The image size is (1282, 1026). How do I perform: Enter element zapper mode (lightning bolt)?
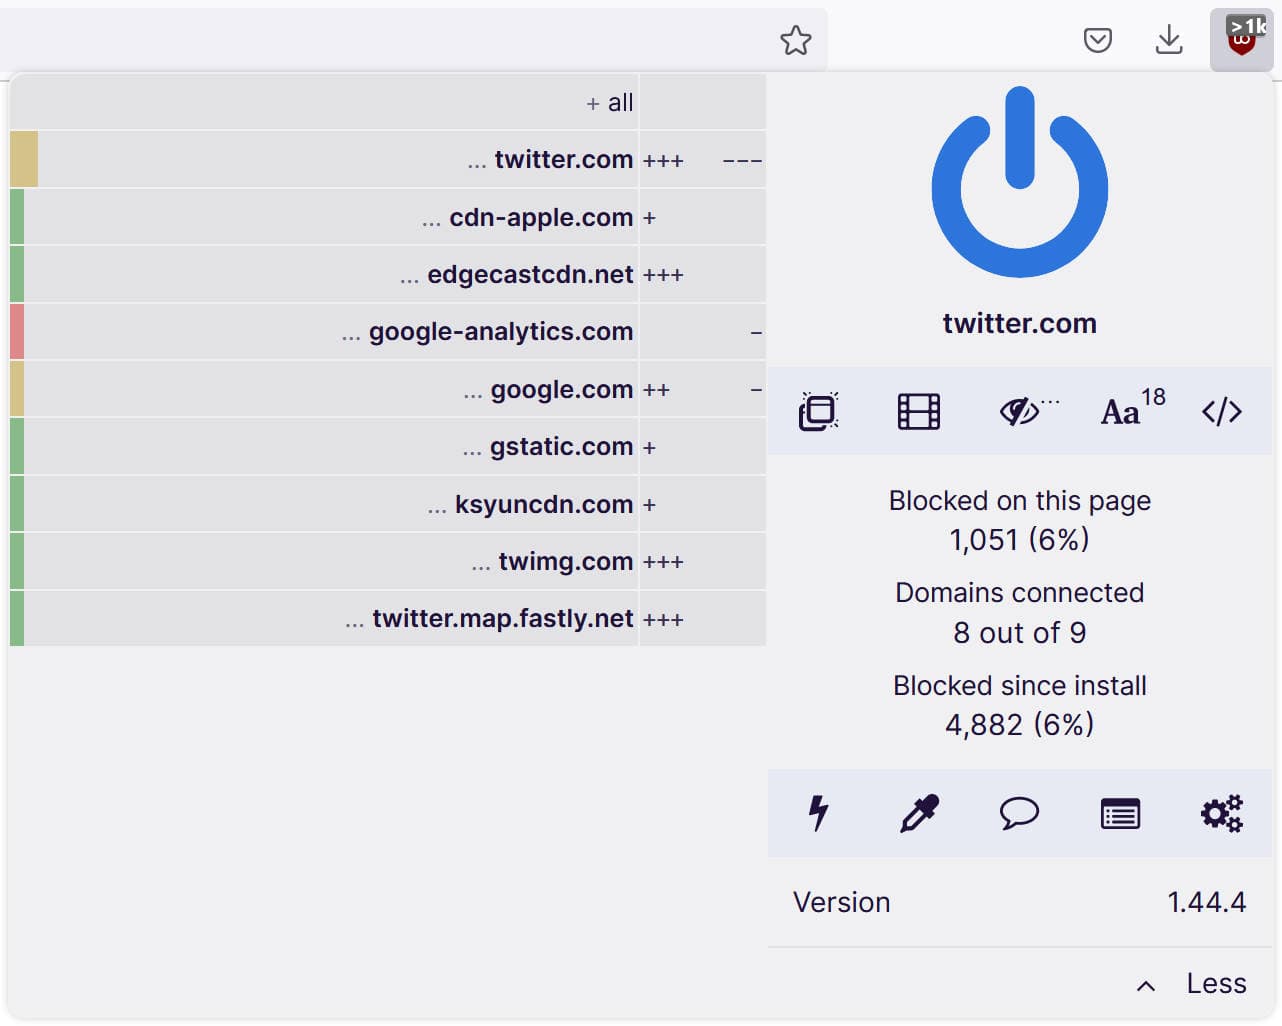818,813
